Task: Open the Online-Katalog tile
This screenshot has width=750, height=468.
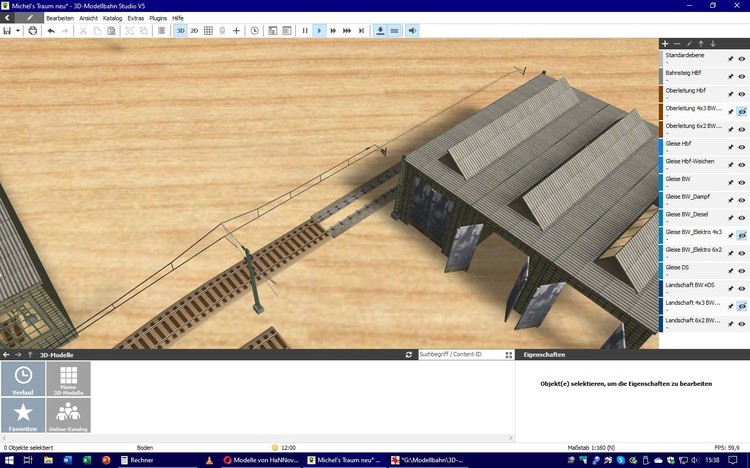Action: [68, 415]
